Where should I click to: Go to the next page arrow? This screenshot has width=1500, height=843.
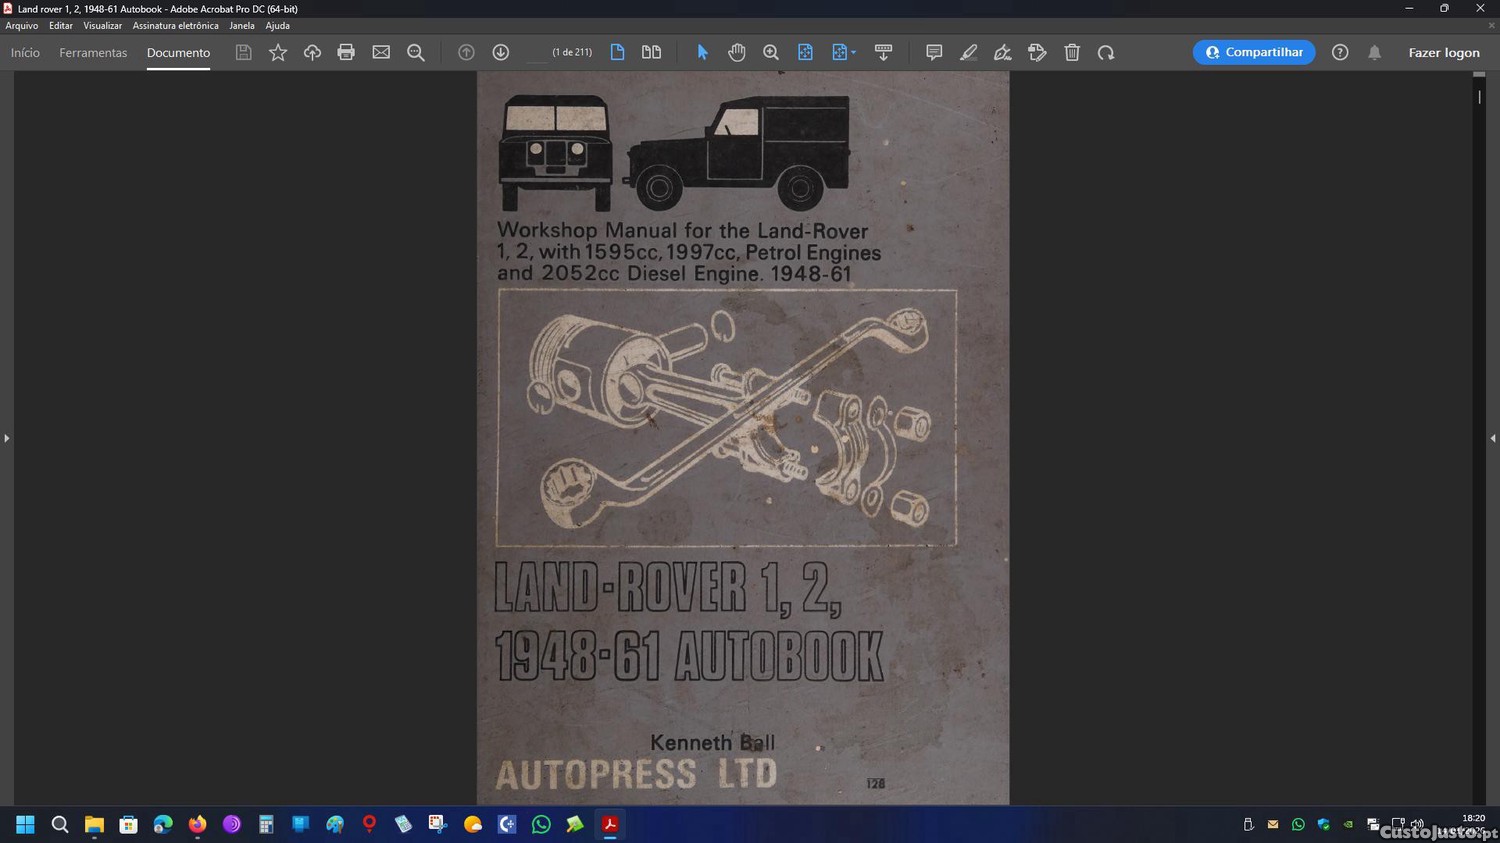tap(501, 52)
